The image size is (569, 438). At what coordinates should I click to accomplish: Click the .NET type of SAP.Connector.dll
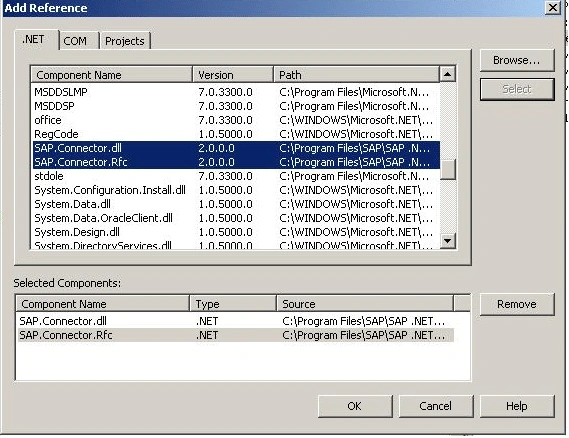point(207,321)
